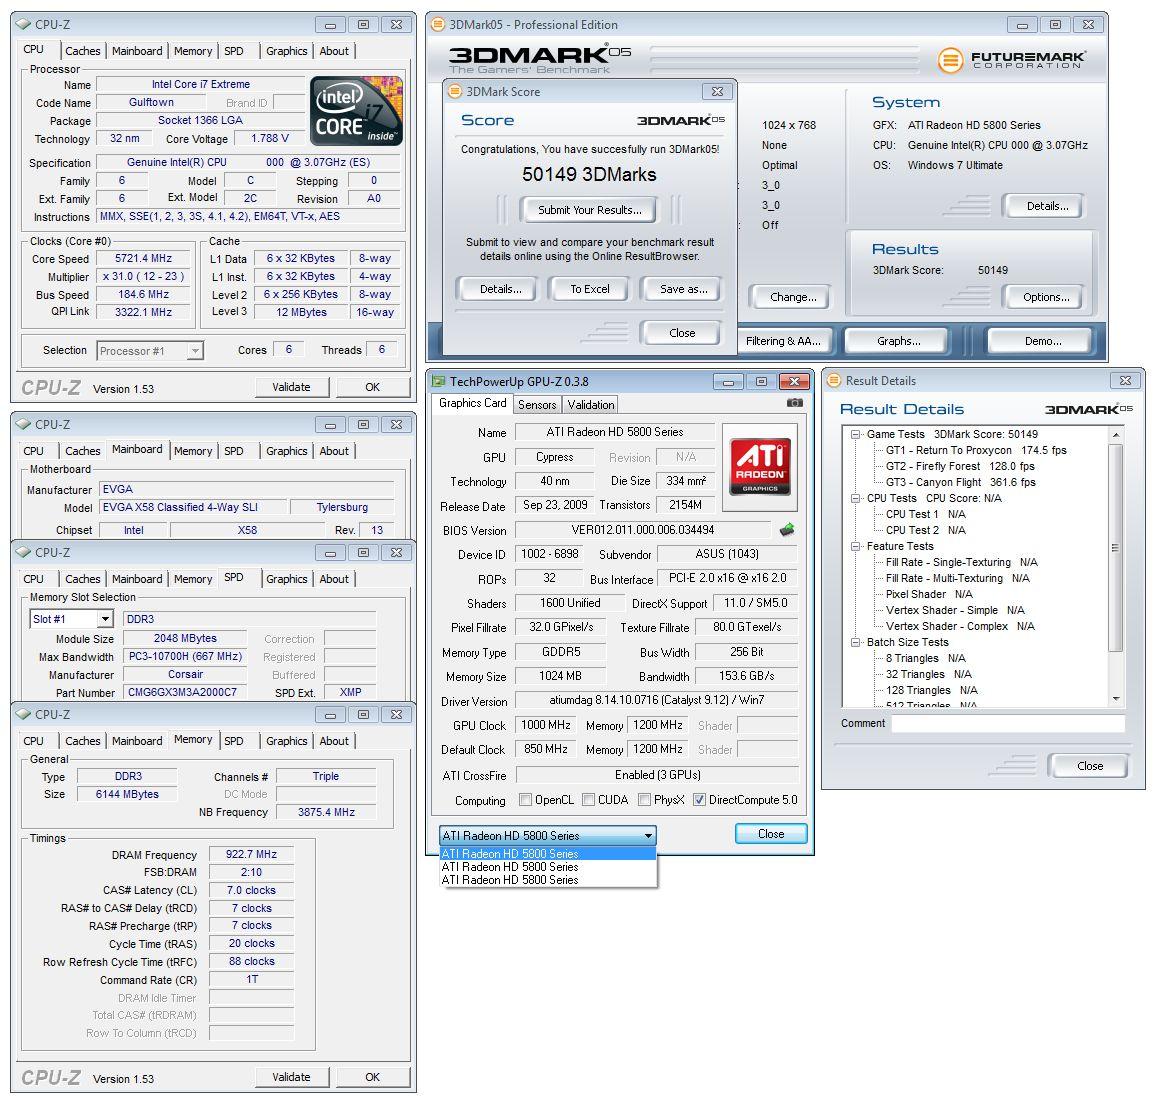This screenshot has width=1155, height=1106.
Task: Click the DRAM Frequency value 922.7 MHz
Action: (x=251, y=855)
